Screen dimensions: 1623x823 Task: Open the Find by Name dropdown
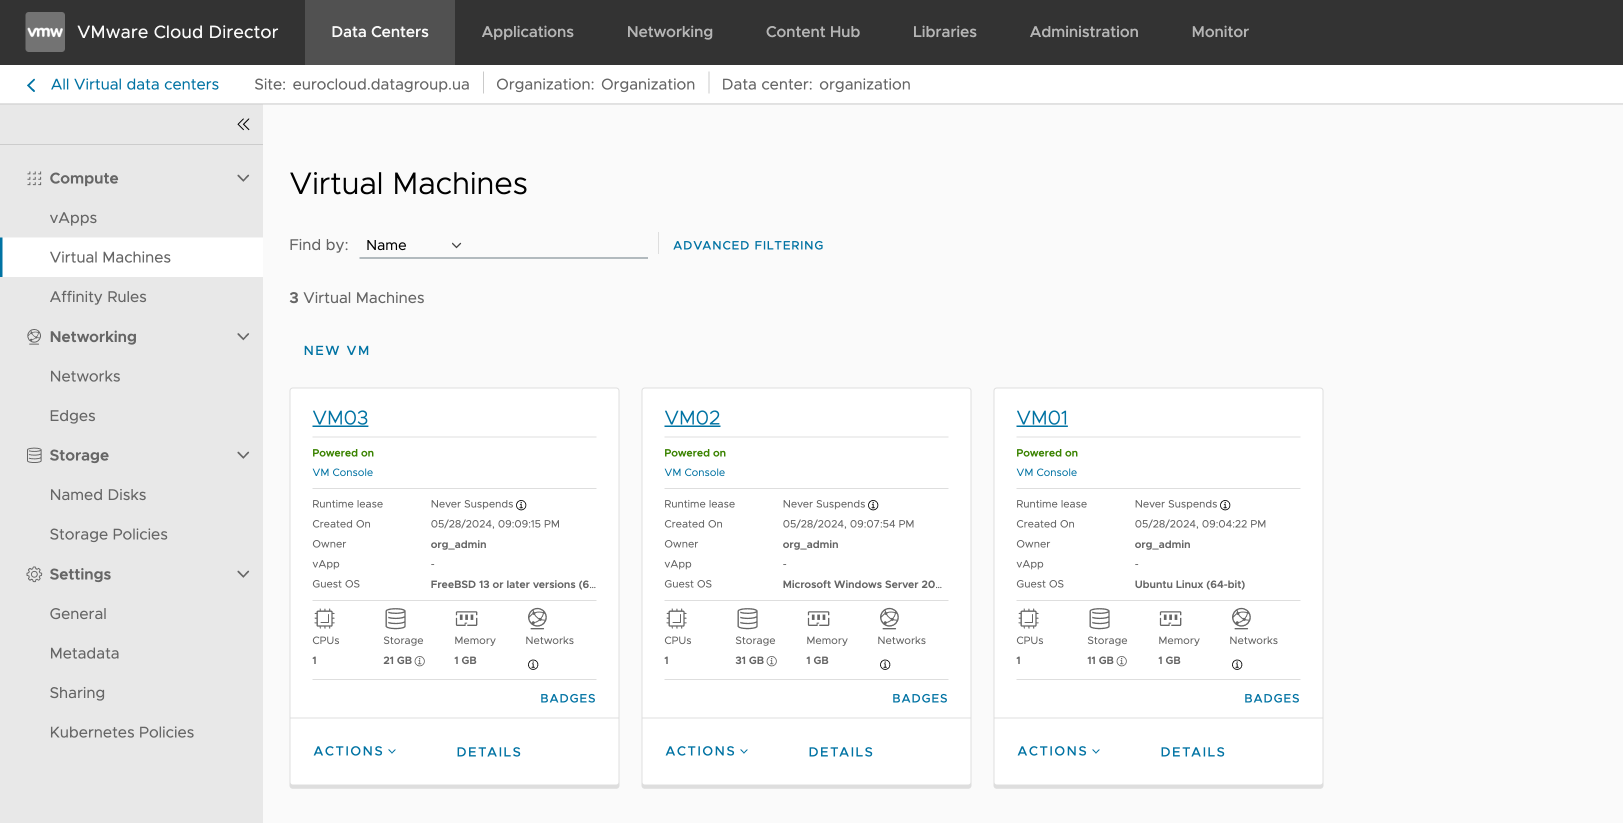[x=414, y=245]
